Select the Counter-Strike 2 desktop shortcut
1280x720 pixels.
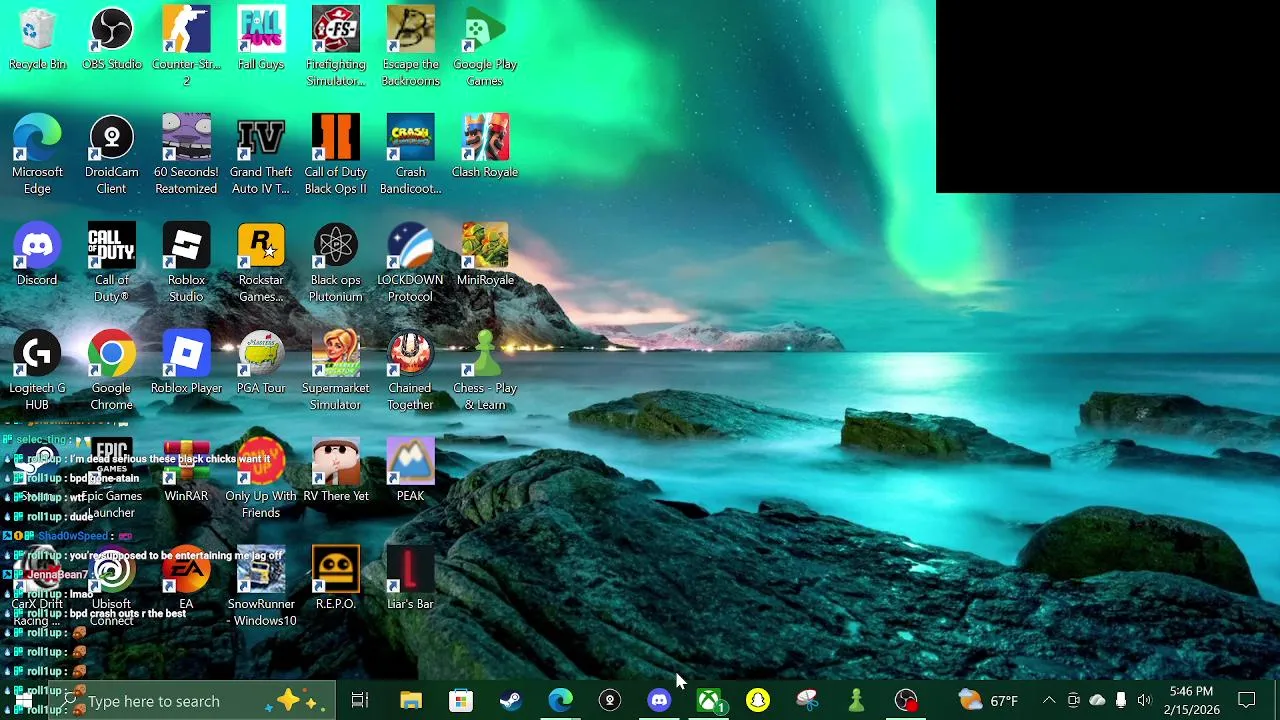pos(186,47)
